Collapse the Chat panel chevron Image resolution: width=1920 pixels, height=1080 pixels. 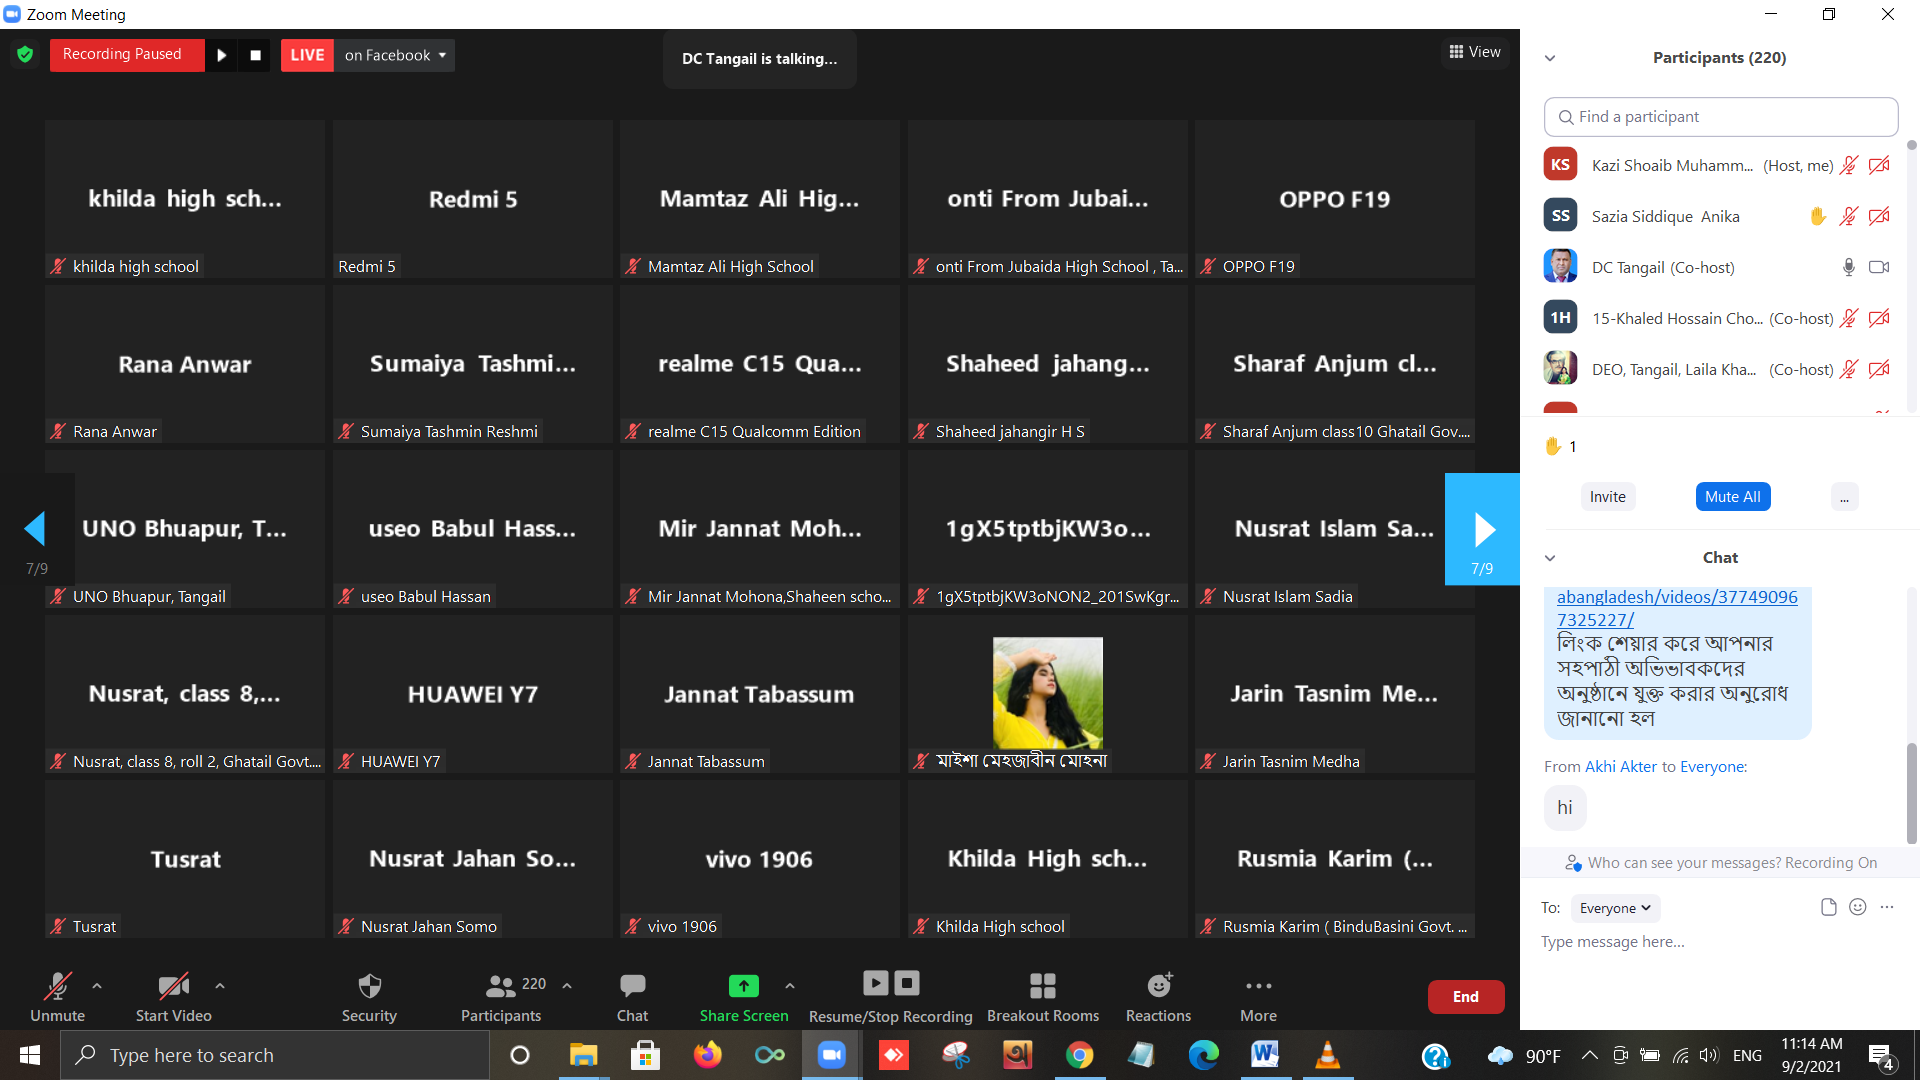pos(1550,558)
